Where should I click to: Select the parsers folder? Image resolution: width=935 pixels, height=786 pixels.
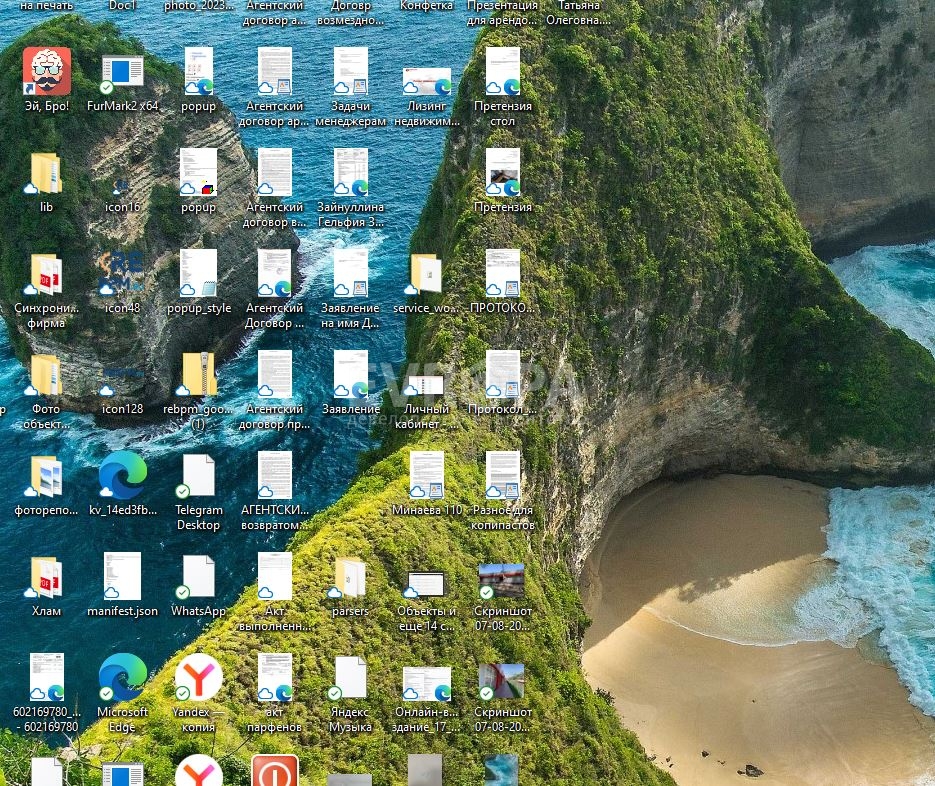(350, 577)
